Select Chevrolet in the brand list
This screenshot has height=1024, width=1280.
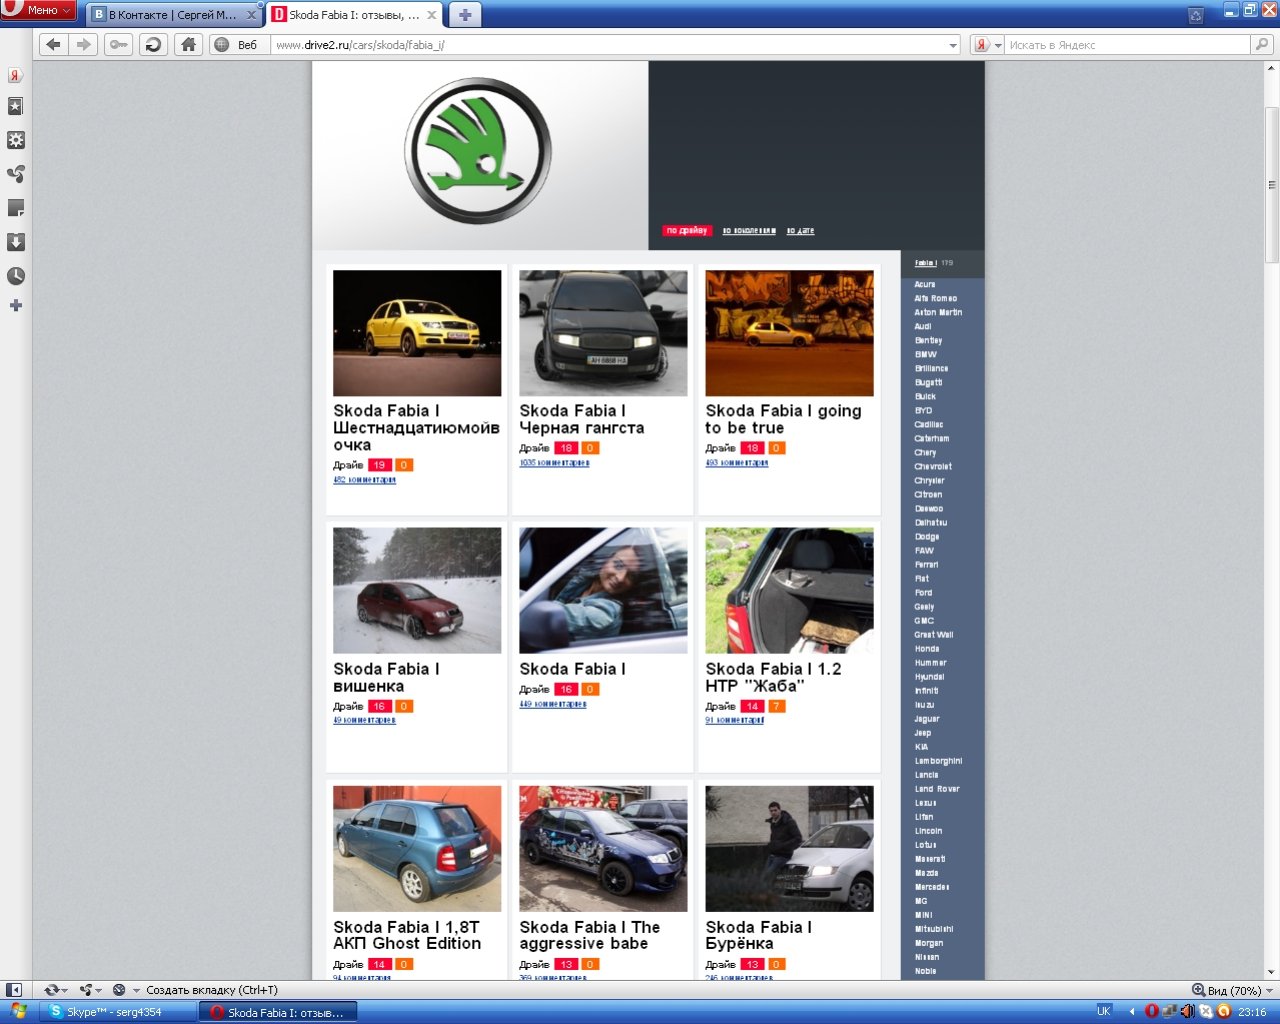tap(933, 467)
